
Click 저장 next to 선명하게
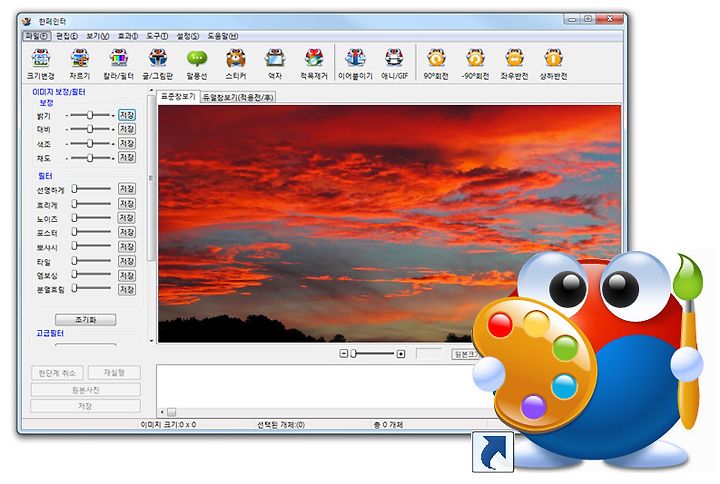point(127,189)
